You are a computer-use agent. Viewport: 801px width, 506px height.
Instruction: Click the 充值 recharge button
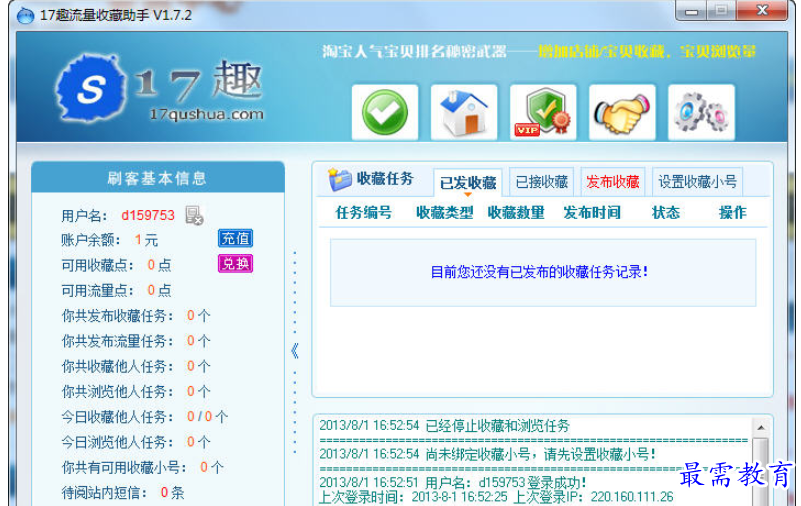click(x=235, y=238)
